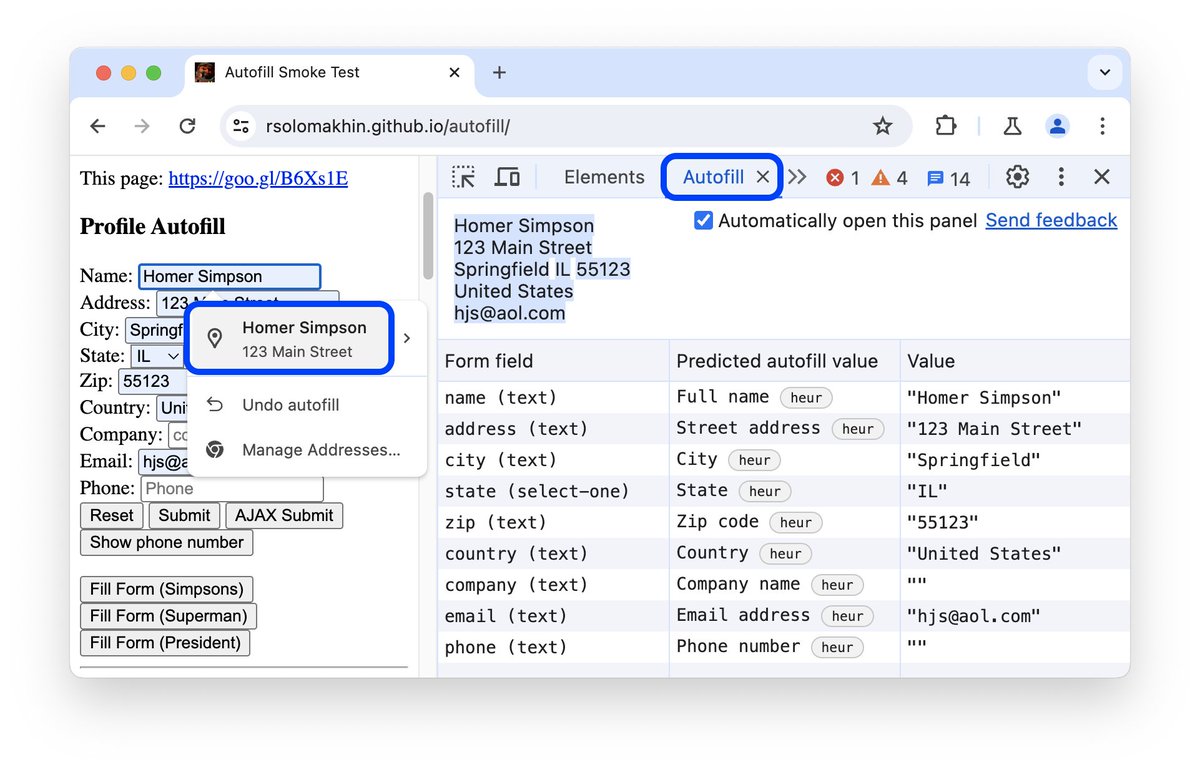Click the Zip input field
Viewport: 1200px width, 770px height.
click(x=153, y=381)
